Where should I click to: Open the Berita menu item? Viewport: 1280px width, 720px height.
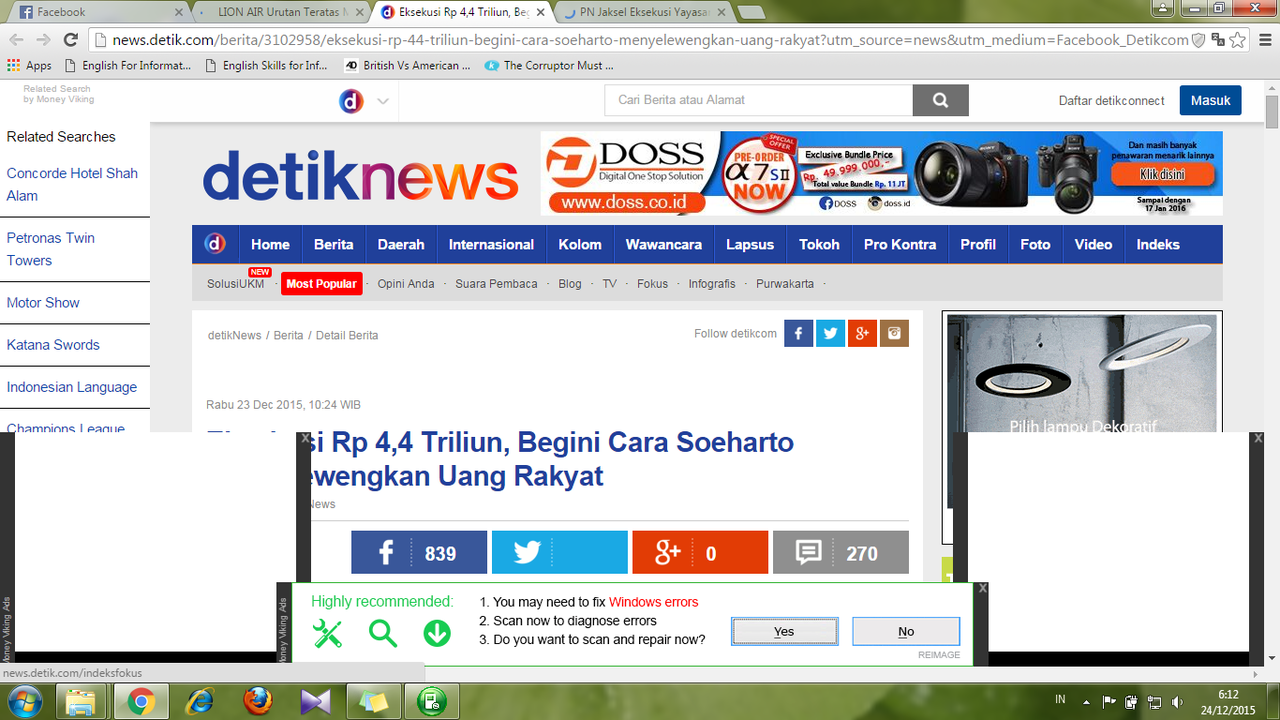point(333,244)
